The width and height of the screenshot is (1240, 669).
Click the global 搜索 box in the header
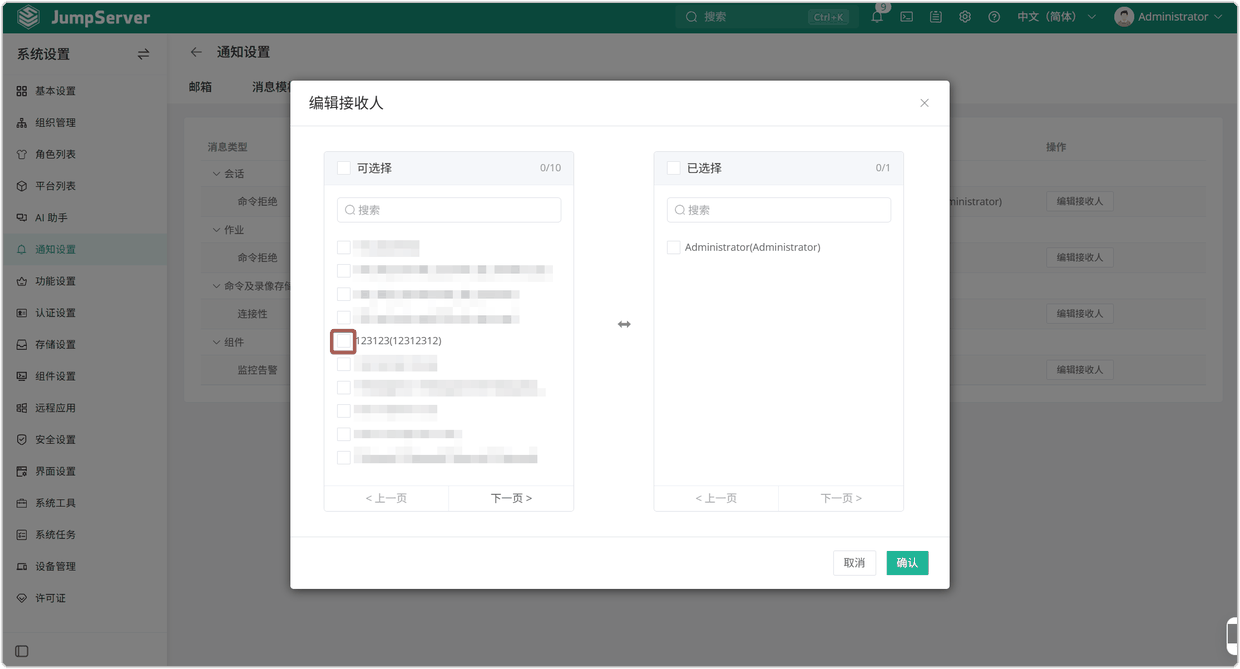pyautogui.click(x=766, y=17)
